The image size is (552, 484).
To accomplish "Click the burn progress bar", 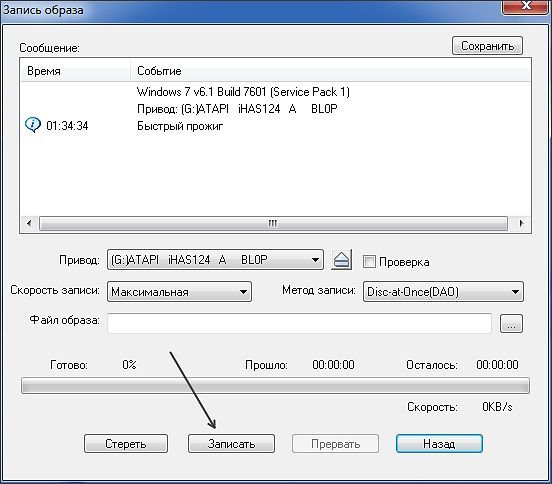I will (275, 385).
